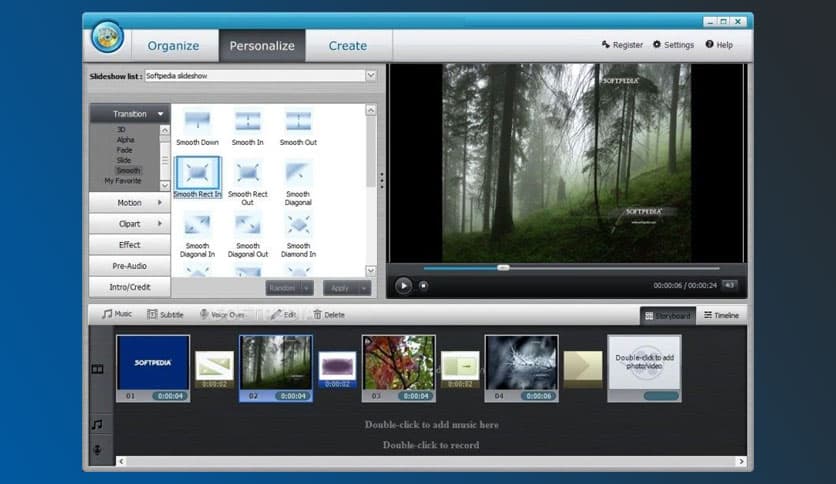Add a Subtitle to the slide
Screen dimensions: 836x484
pos(165,314)
